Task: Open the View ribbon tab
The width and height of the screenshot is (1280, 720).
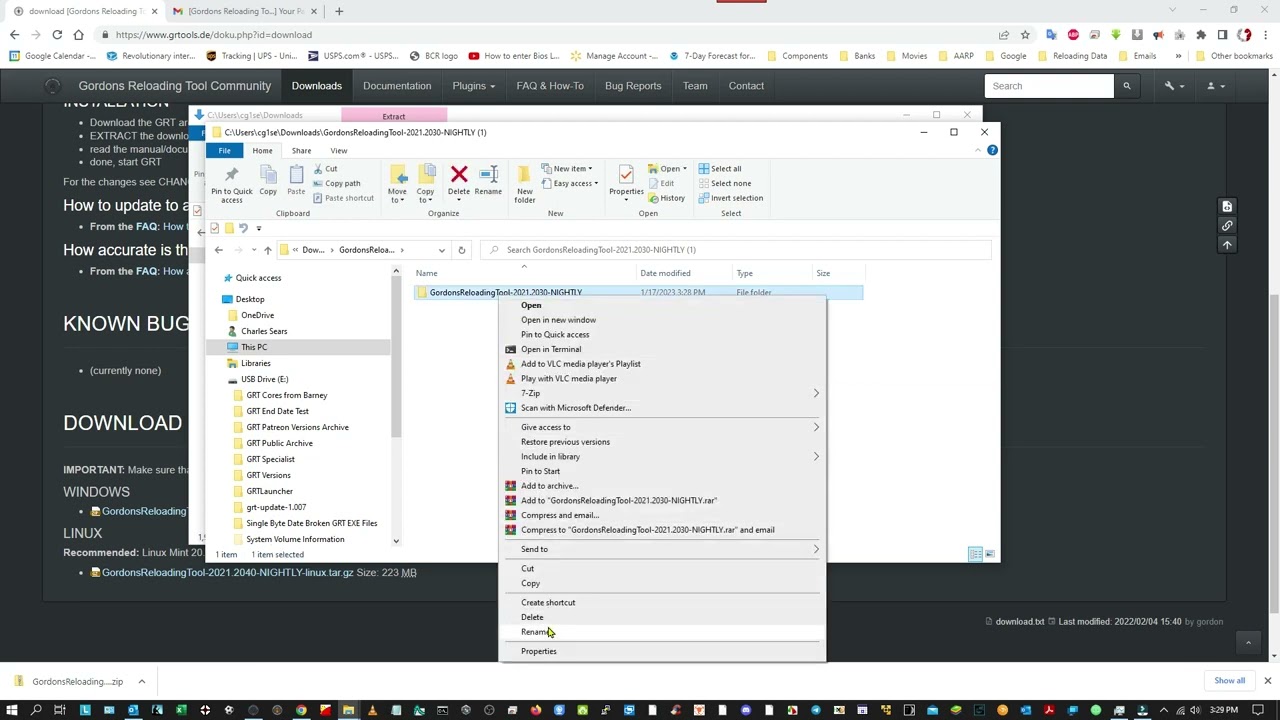Action: click(339, 151)
